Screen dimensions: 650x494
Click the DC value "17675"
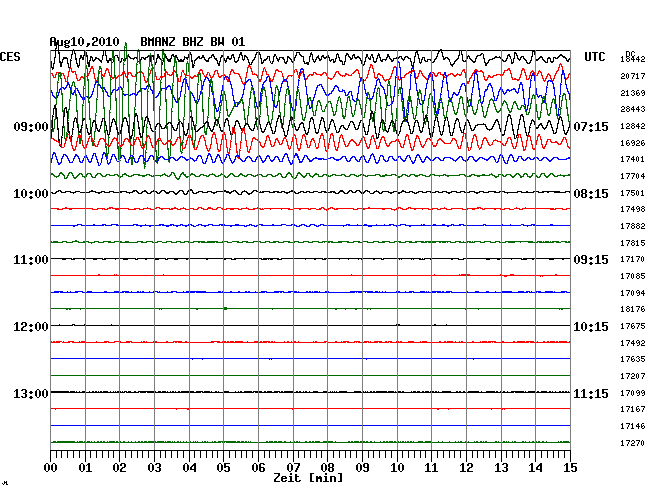click(x=633, y=327)
